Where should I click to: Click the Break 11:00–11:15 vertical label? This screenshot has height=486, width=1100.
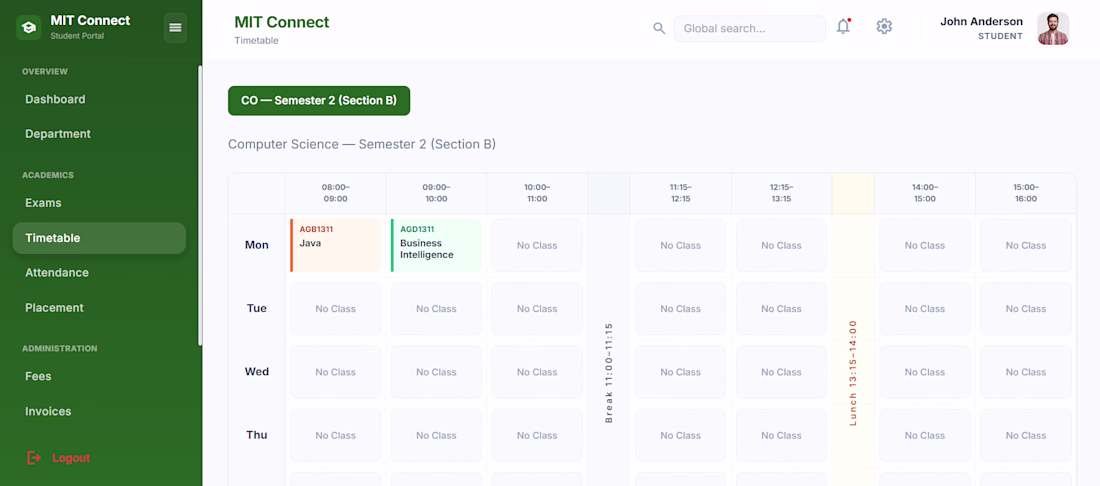tap(609, 373)
